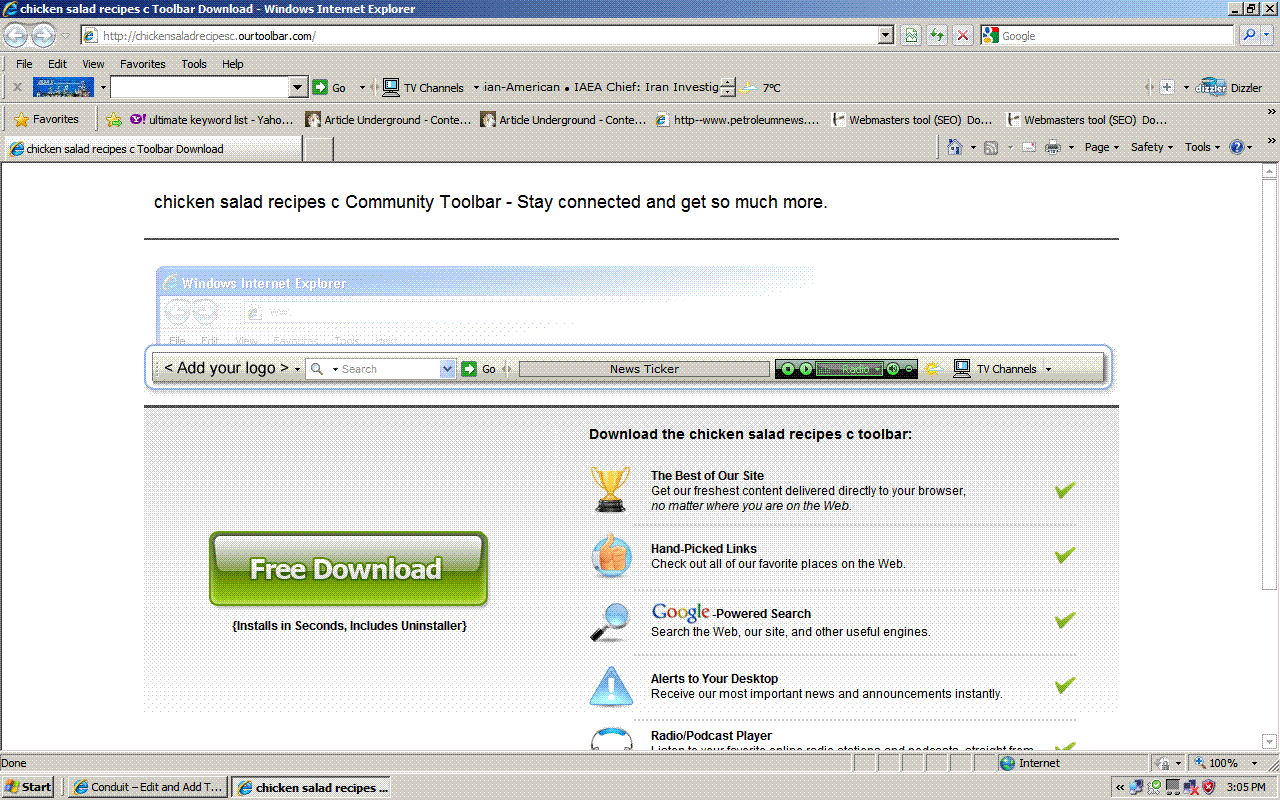Open the command bar Tools dropdown
This screenshot has height=800, width=1280.
(x=1203, y=147)
